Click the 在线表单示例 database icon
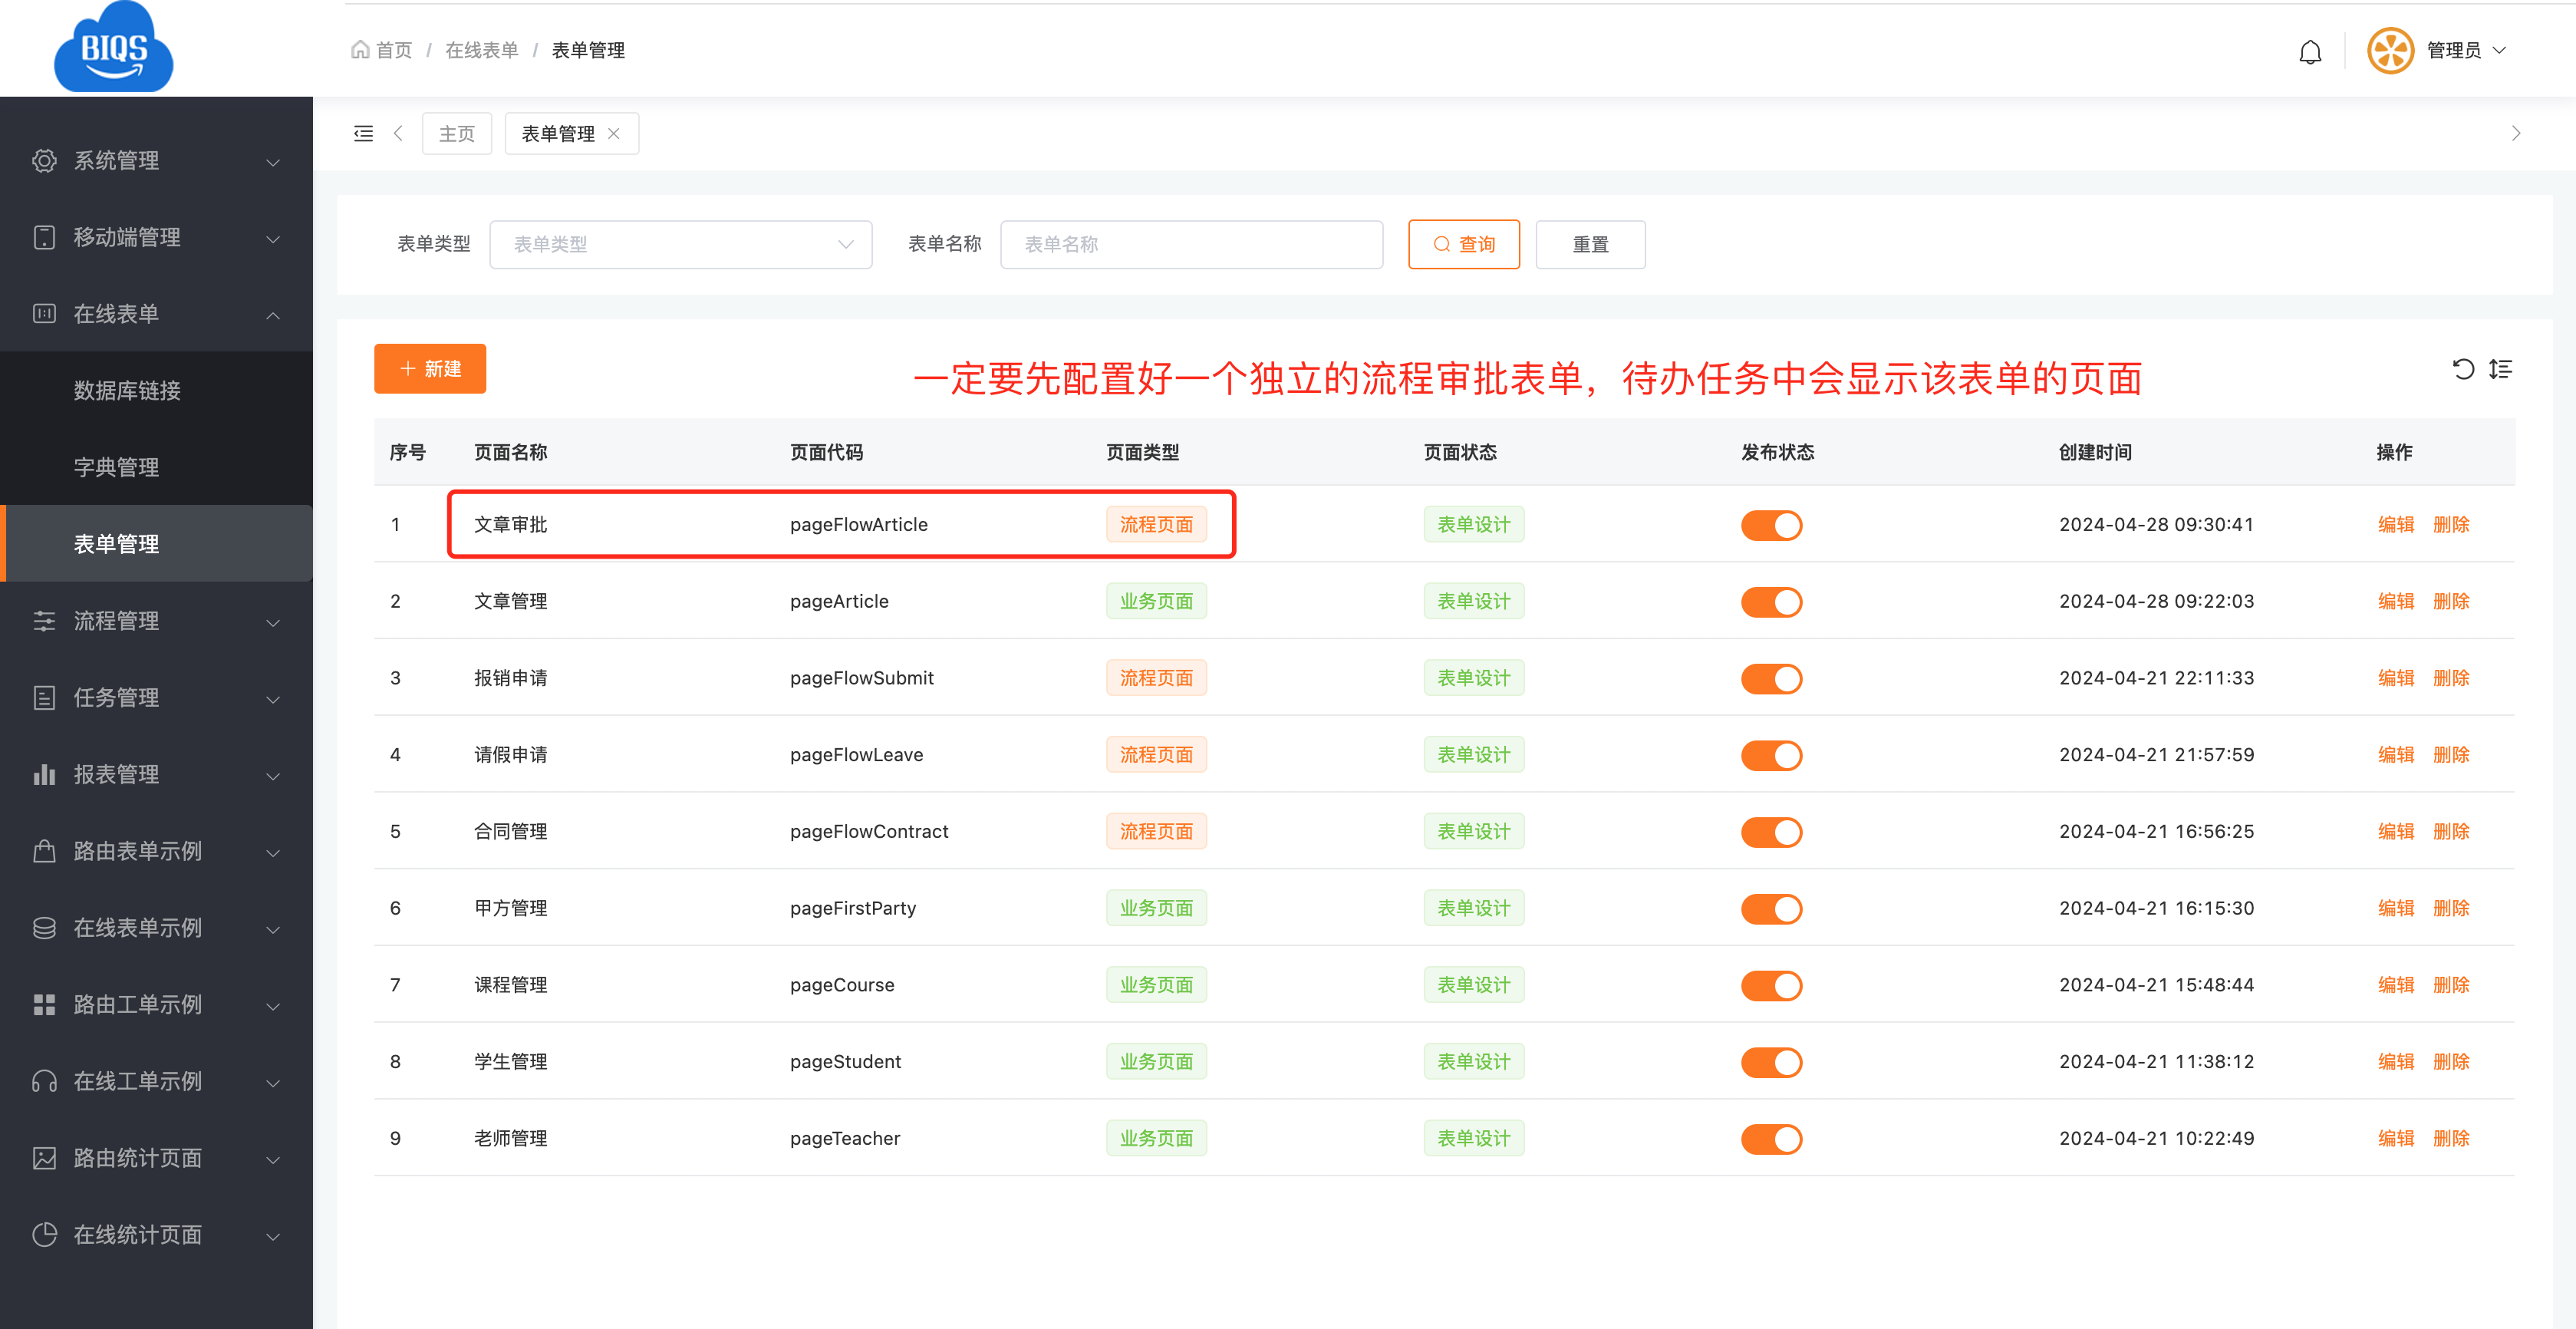2576x1329 pixels. 44,928
